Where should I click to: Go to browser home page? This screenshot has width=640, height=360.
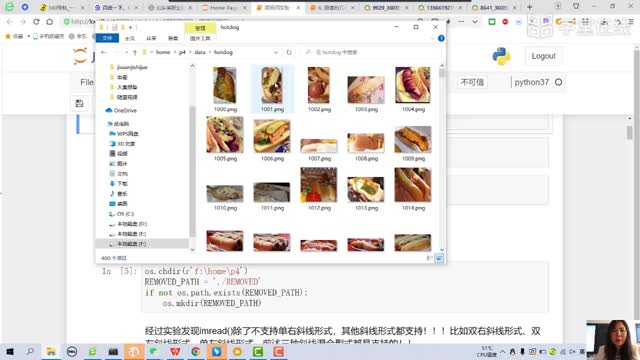point(49,21)
